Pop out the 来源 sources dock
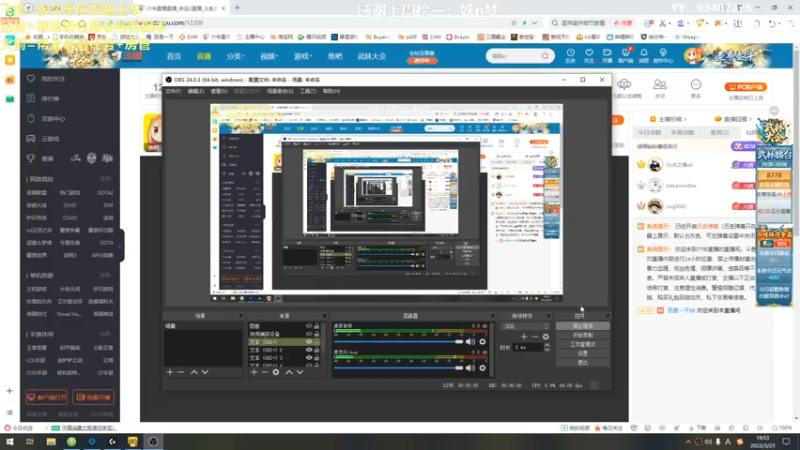This screenshot has height=450, width=800. pos(324,316)
